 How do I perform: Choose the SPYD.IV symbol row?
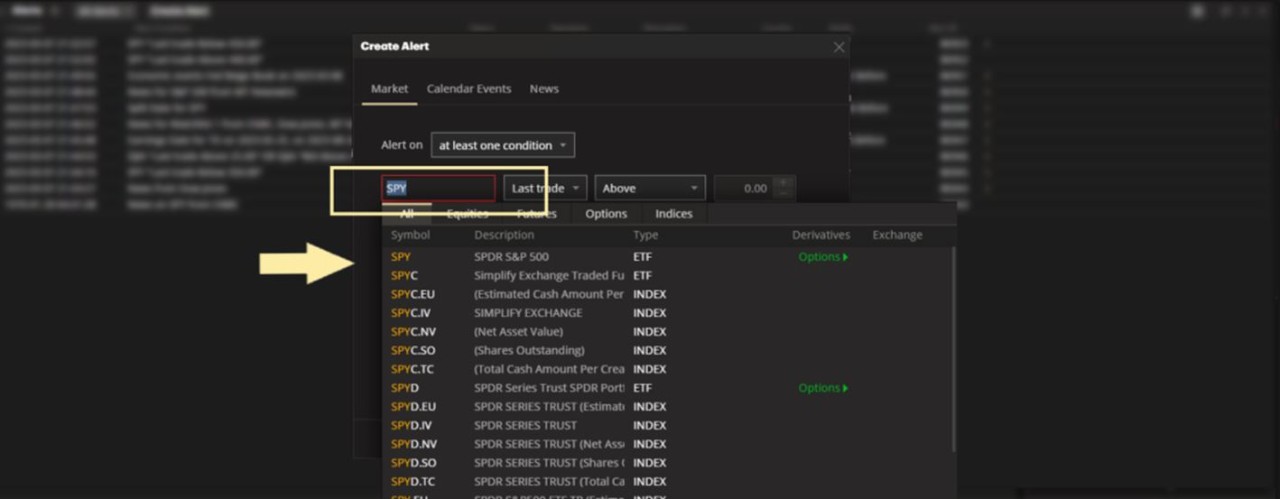coord(668,425)
